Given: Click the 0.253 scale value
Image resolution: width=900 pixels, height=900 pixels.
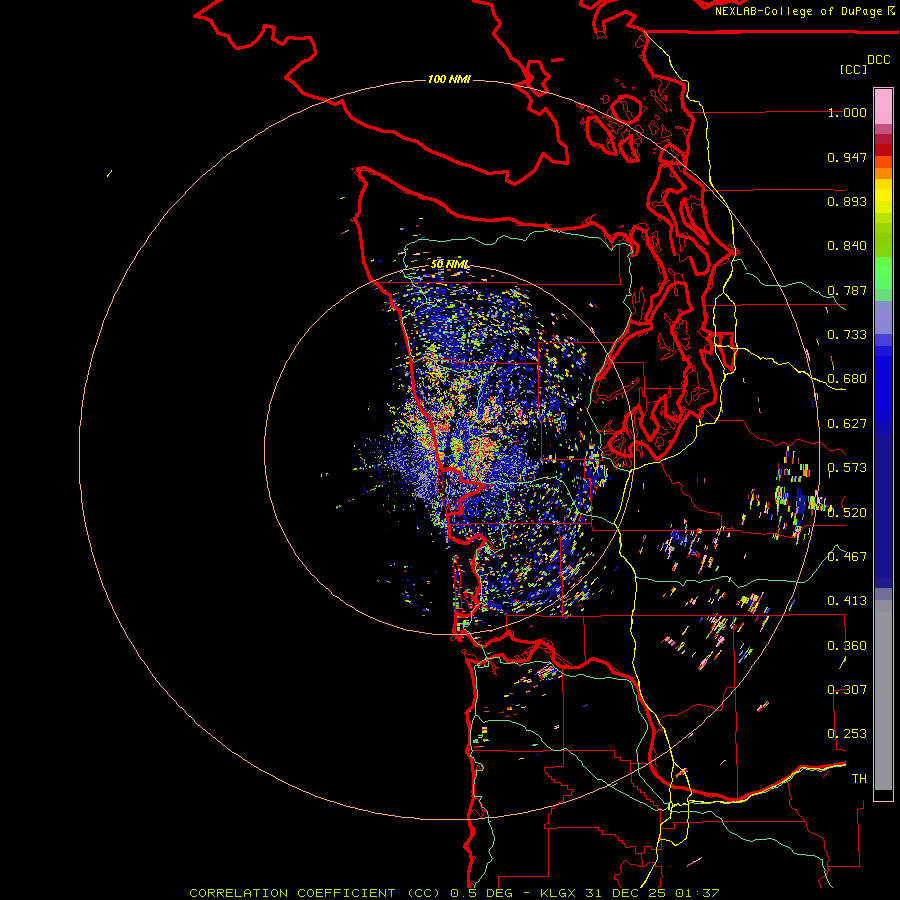Looking at the screenshot, I should click(x=847, y=734).
